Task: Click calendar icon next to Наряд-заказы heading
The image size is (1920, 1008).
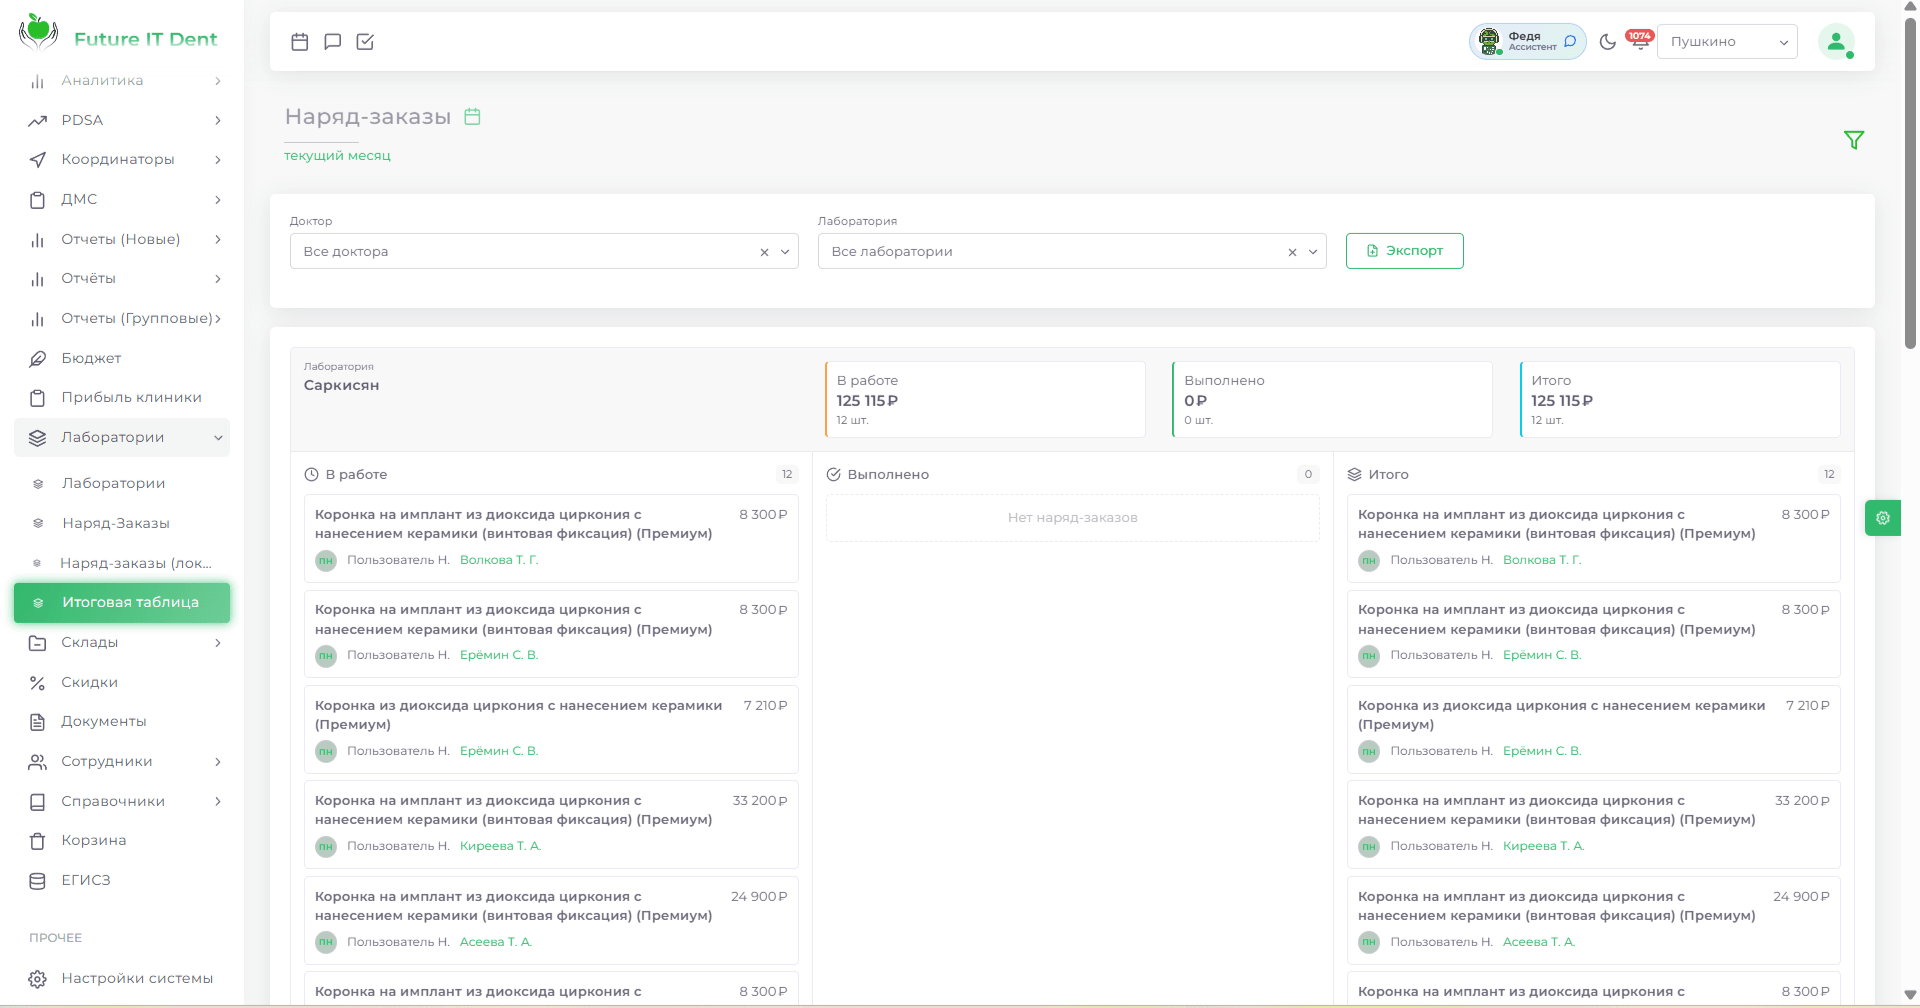Action: click(x=473, y=117)
